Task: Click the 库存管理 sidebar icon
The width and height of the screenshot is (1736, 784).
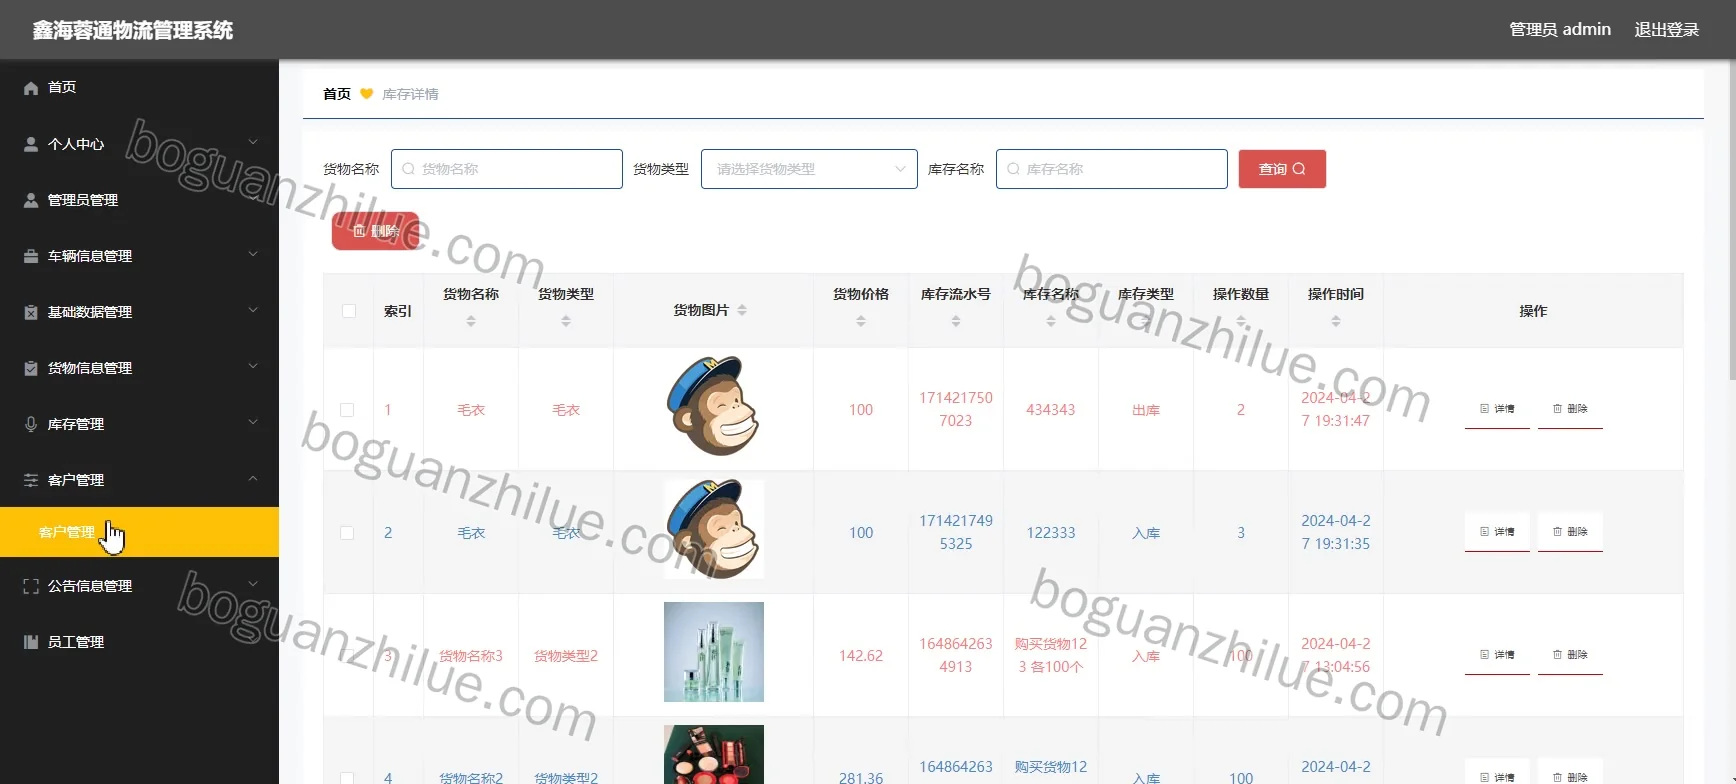Action: pyautogui.click(x=31, y=424)
